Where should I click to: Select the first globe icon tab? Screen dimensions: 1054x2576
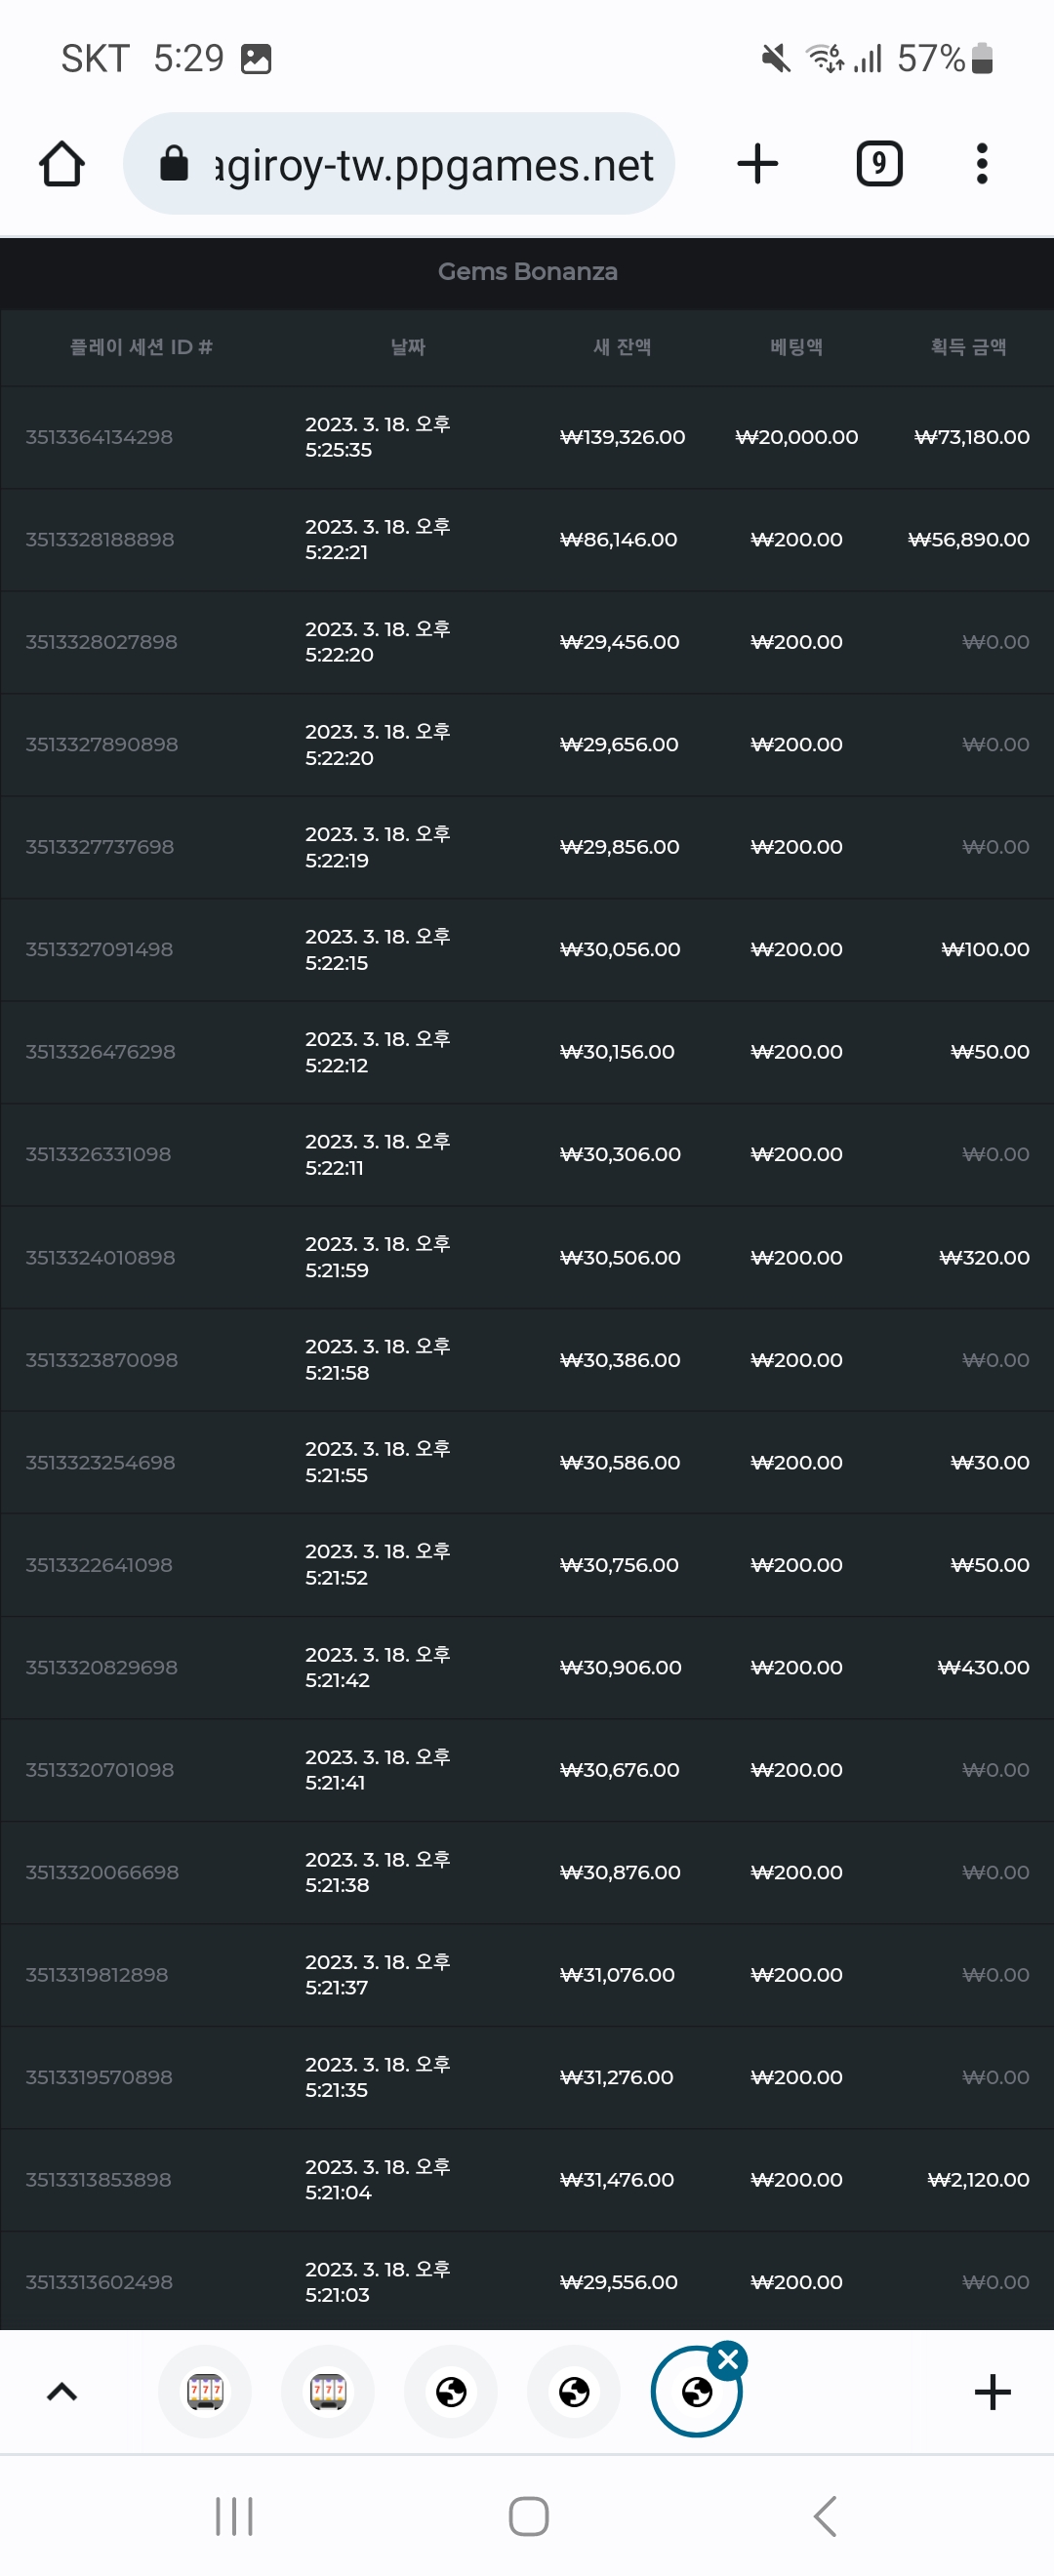coord(451,2392)
